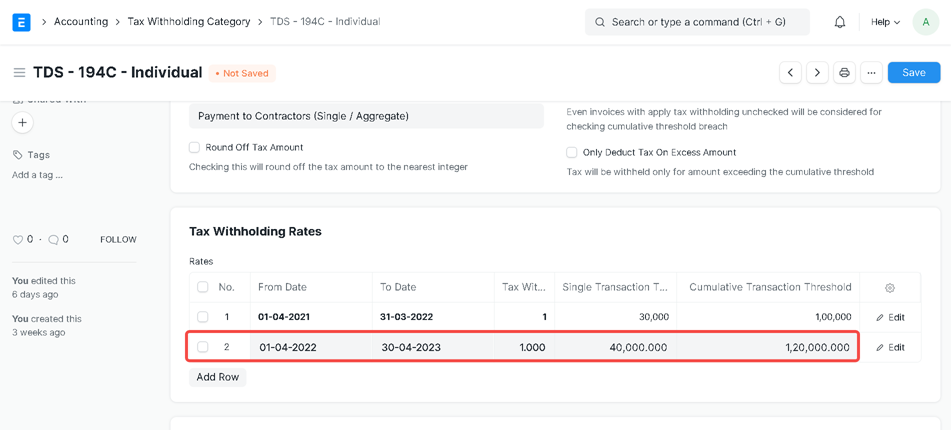Open the user avatar profile menu
Screen dimensions: 951x430
click(925, 22)
